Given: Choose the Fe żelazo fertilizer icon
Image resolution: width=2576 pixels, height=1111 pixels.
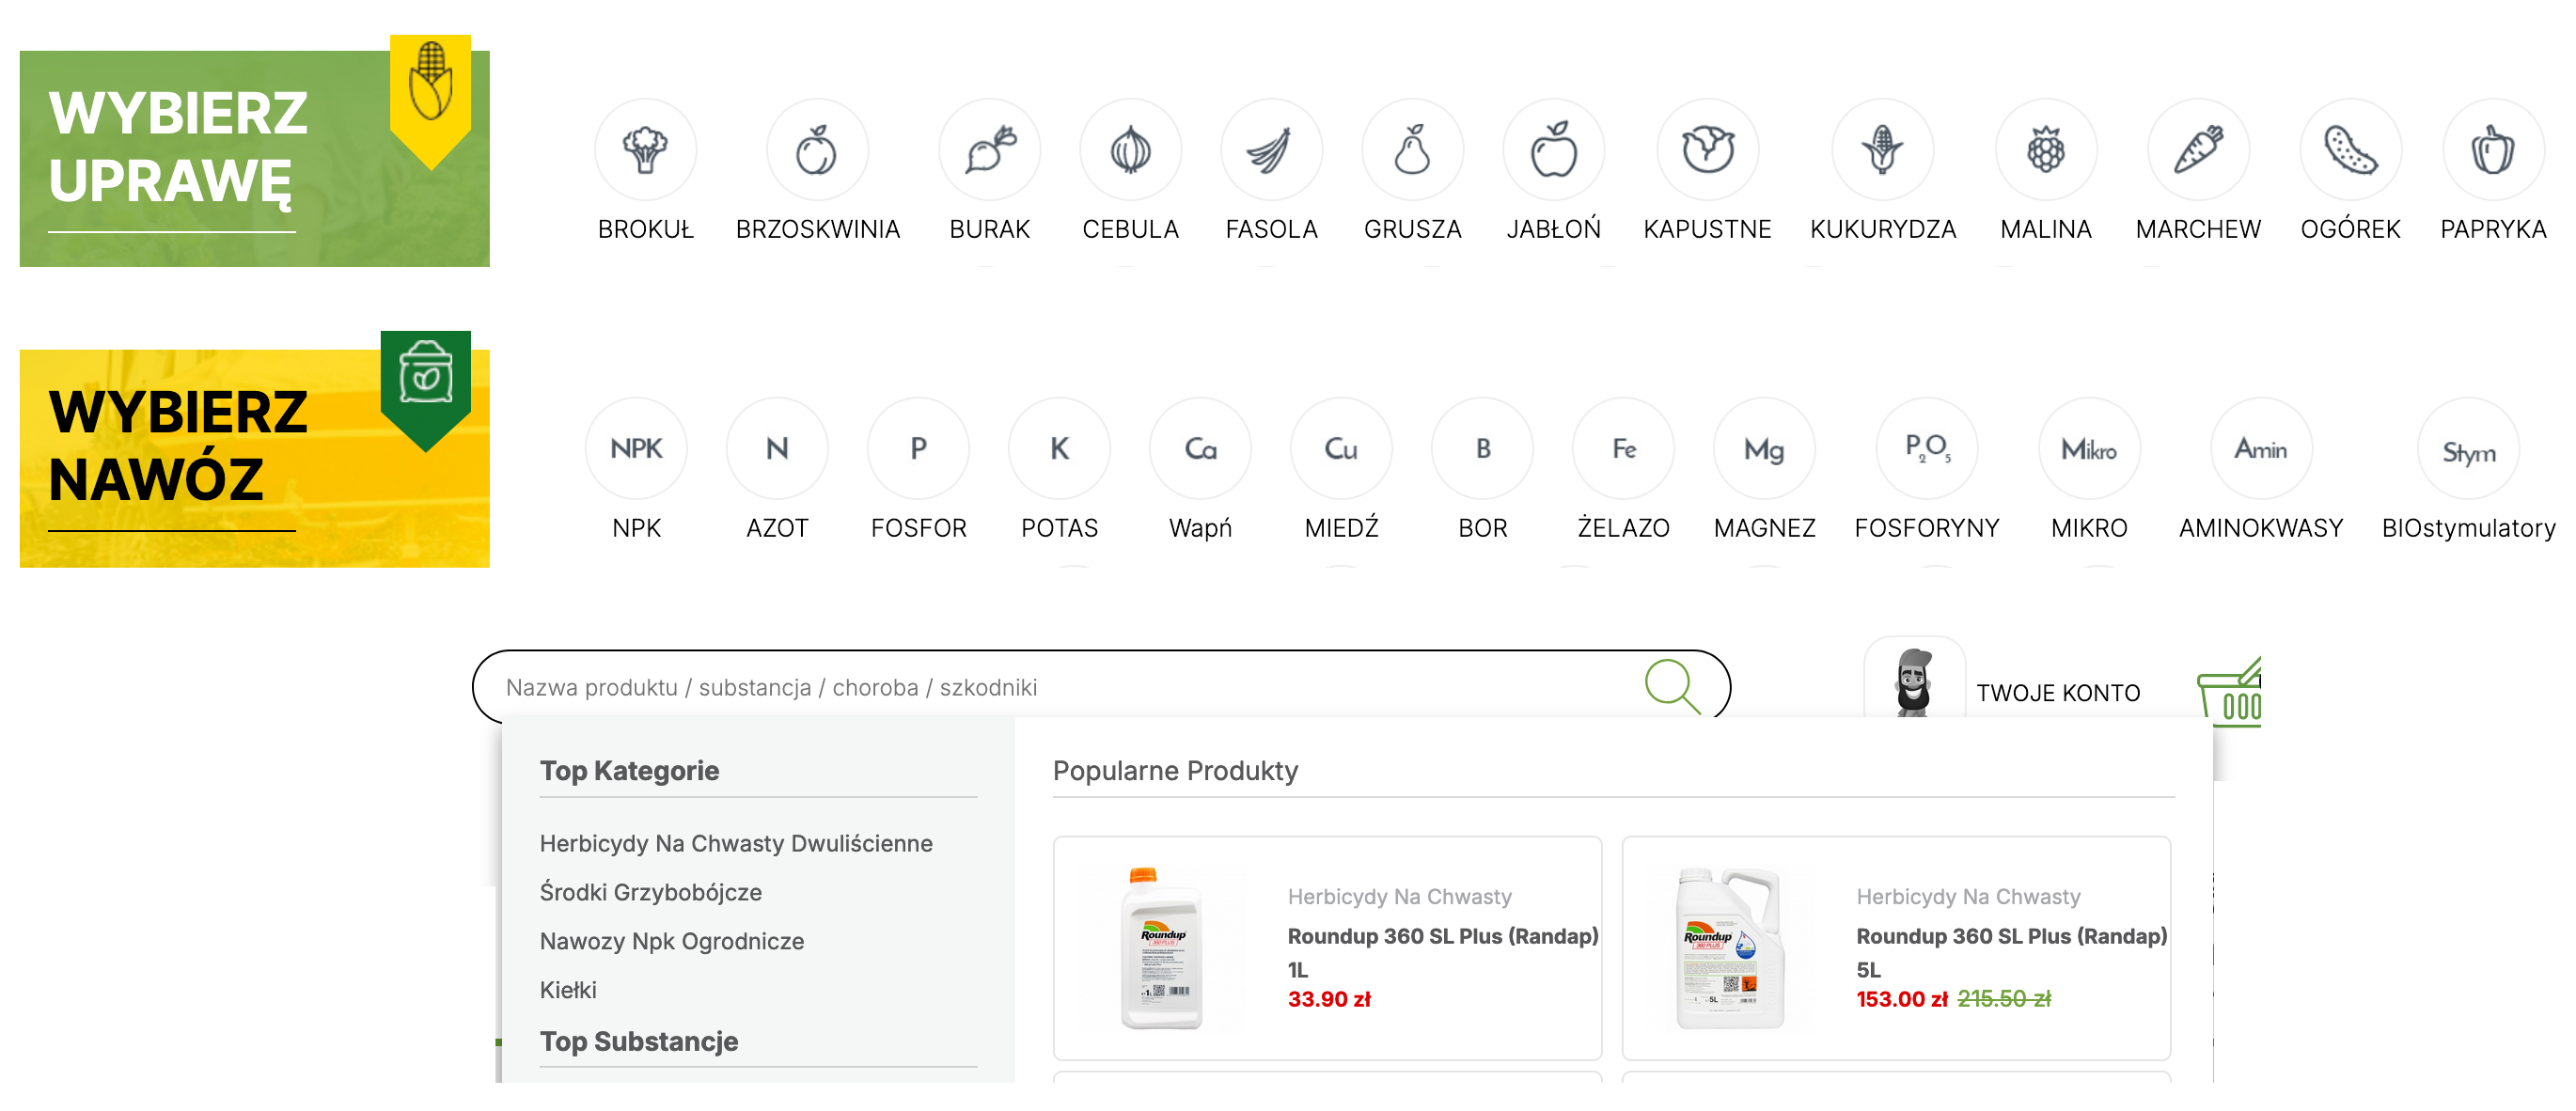Looking at the screenshot, I should coord(1623,449).
